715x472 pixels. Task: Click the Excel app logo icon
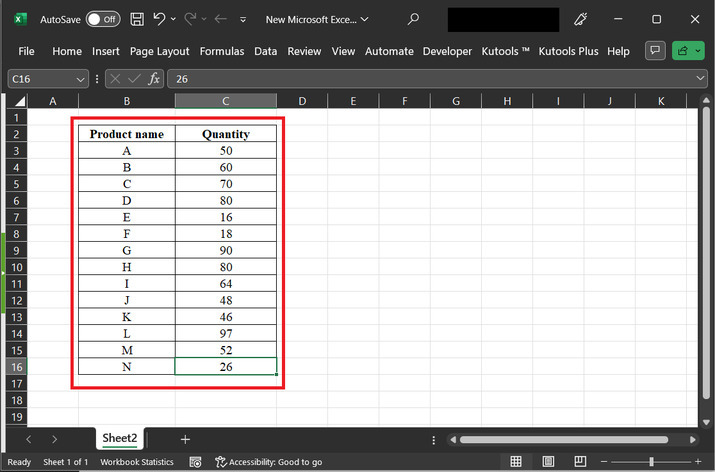pos(20,19)
